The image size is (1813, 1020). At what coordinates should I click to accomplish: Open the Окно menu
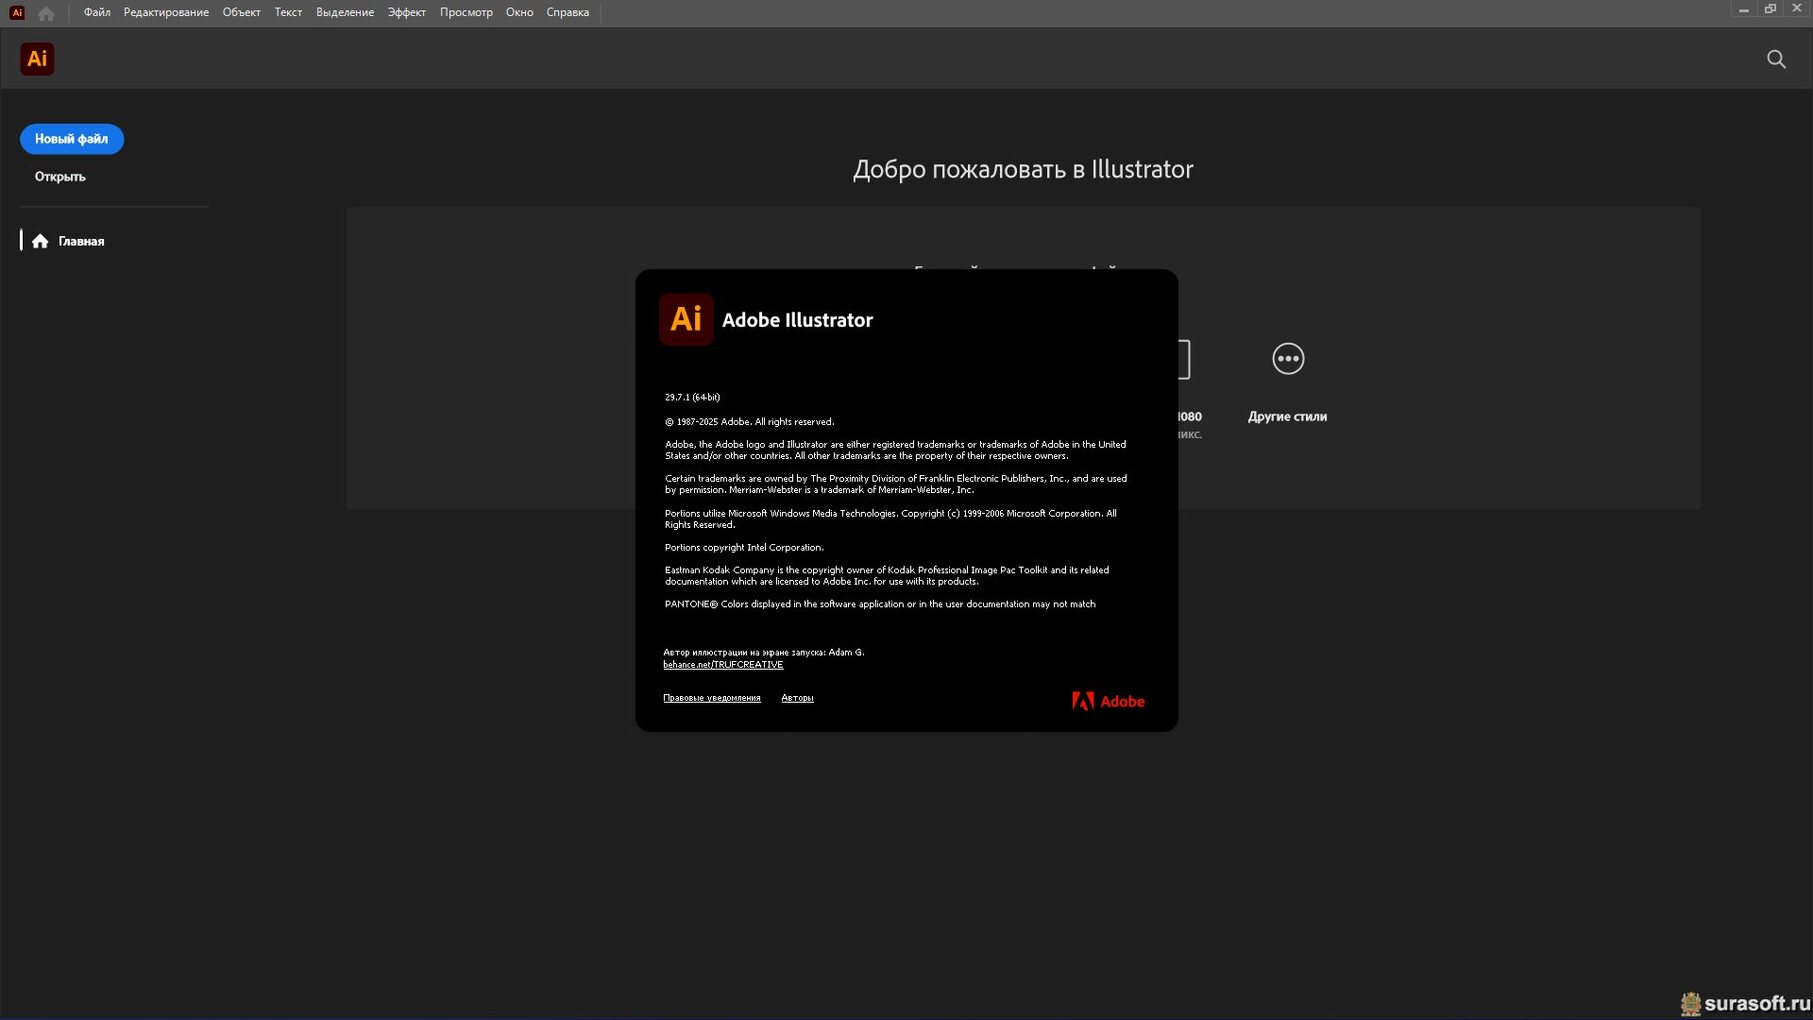(519, 12)
